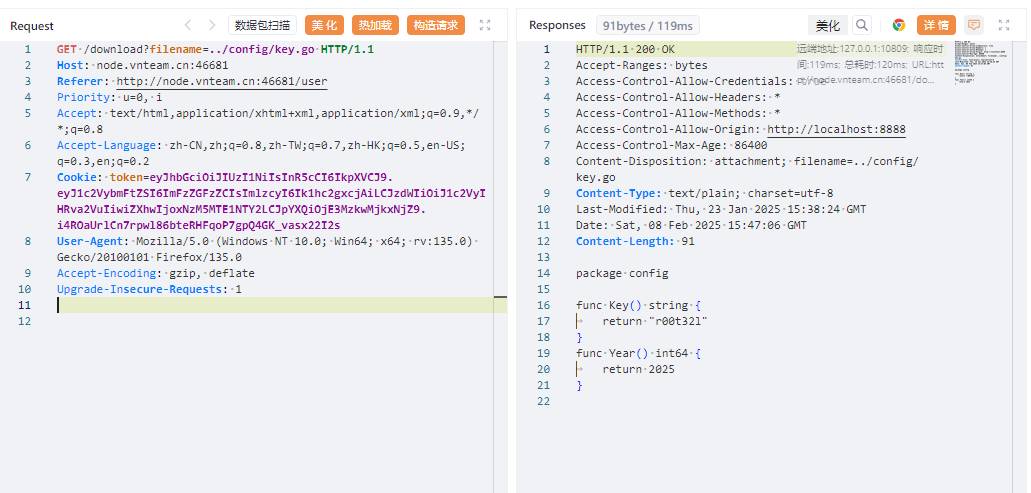Click the 构造请求 construct request button
The width and height of the screenshot is (1031, 493).
[435, 25]
